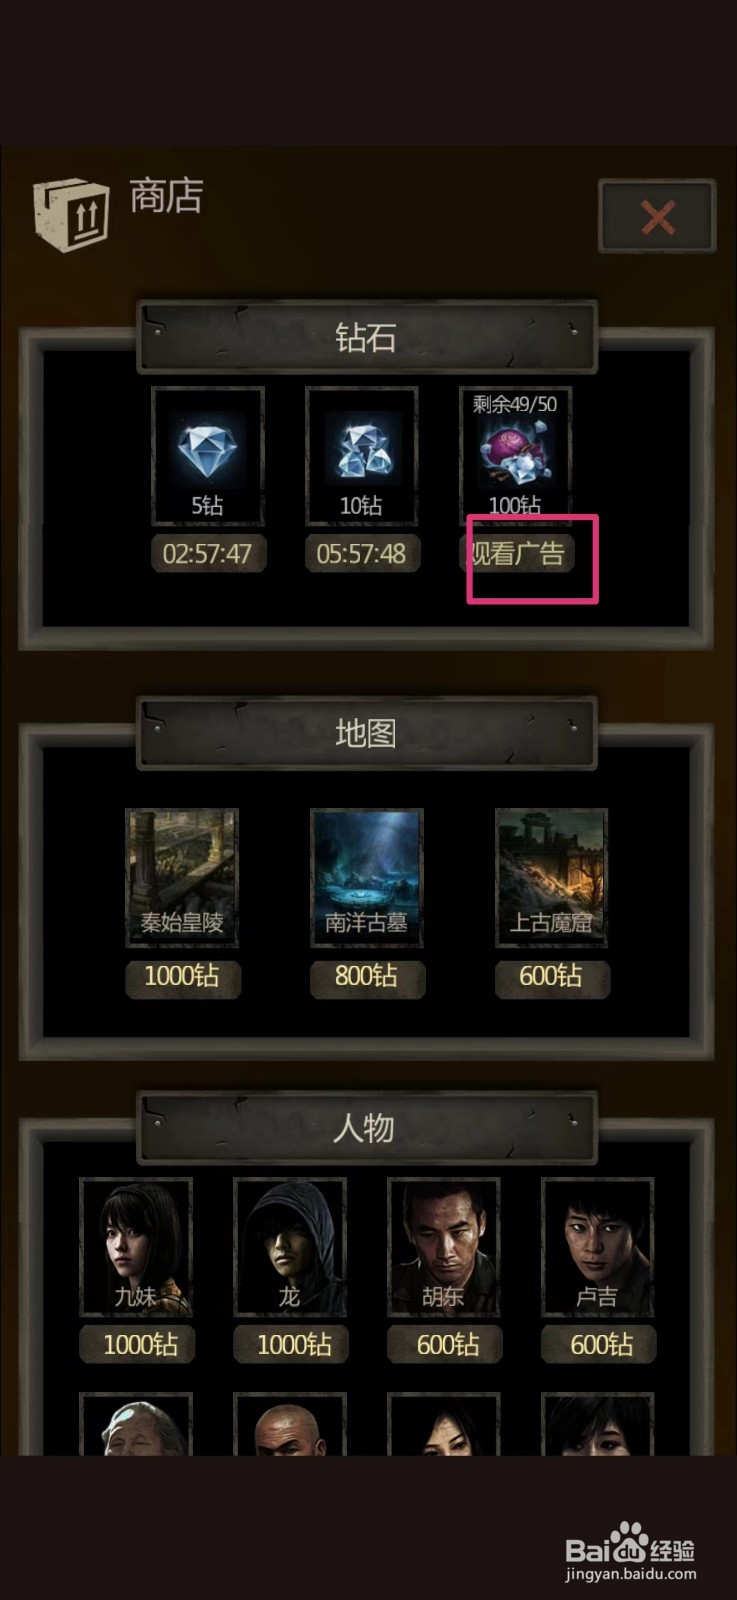Screen dimensions: 737x1600
Task: Click the shop crate box icon
Action: coord(71,214)
